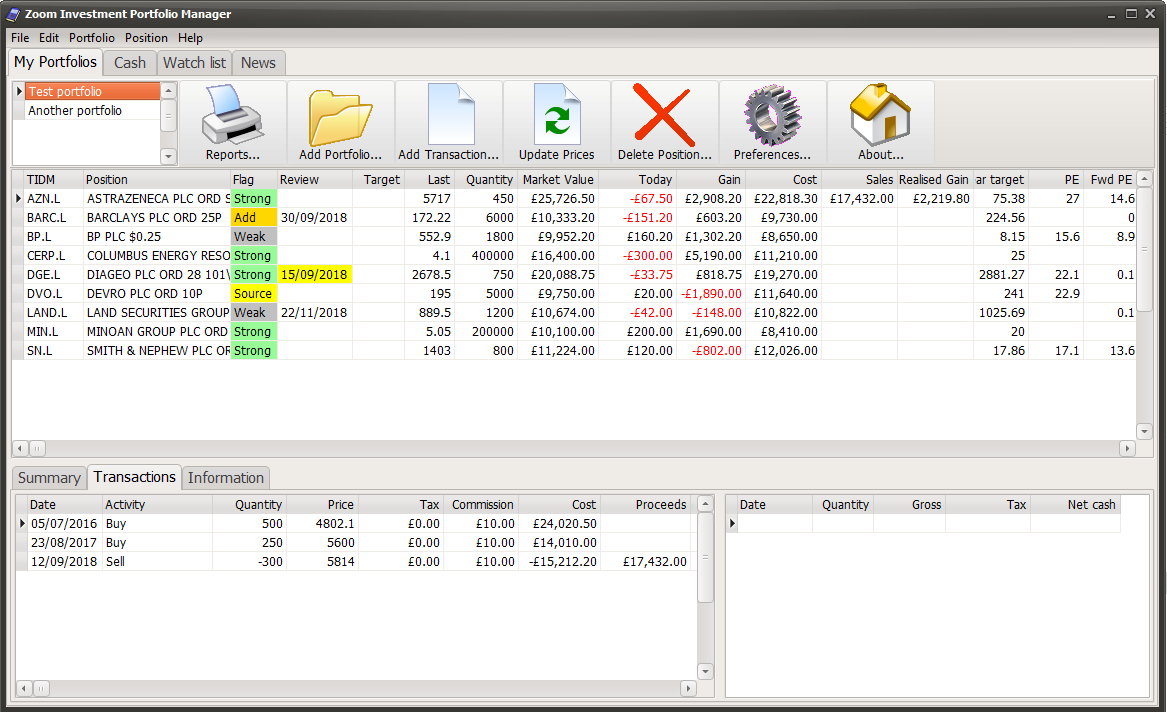Open the Reports printer icon
Image resolution: width=1167 pixels, height=712 pixels.
click(x=232, y=115)
